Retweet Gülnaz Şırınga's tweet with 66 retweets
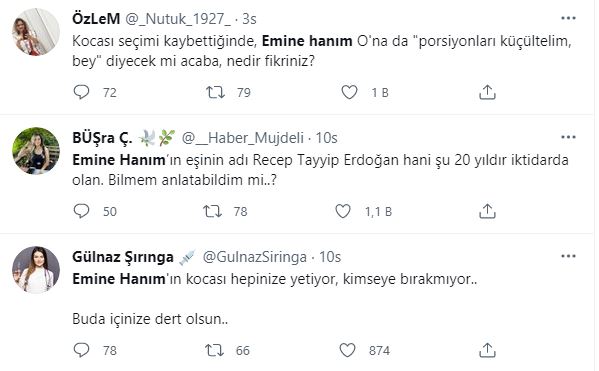Screen dimensions: 599x371 tap(214, 350)
